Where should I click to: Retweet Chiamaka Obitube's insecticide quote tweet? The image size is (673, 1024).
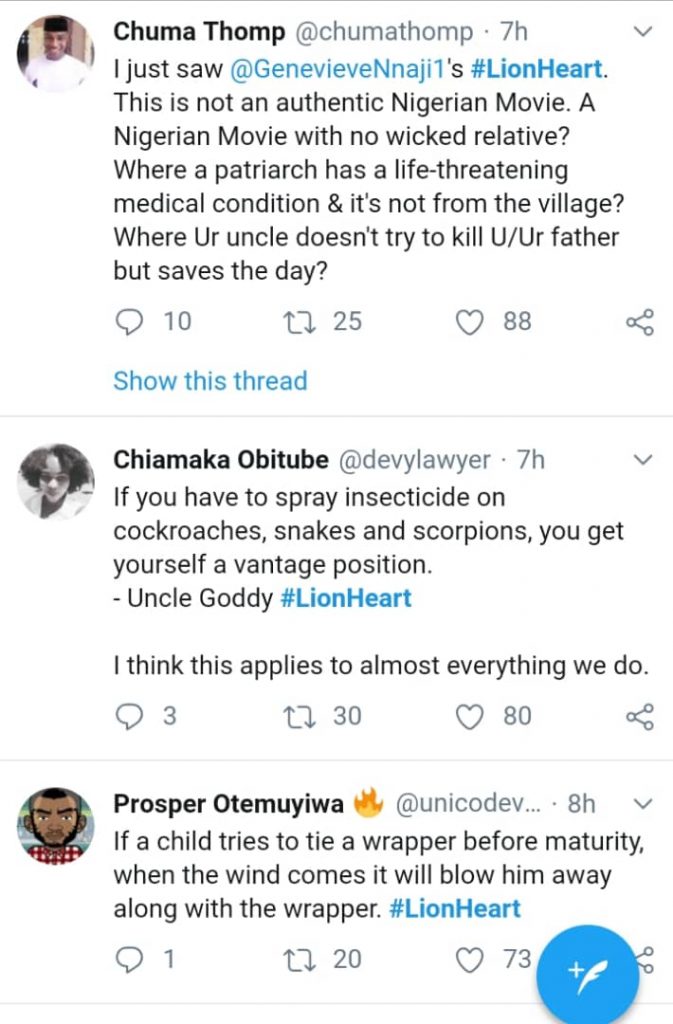click(x=297, y=716)
